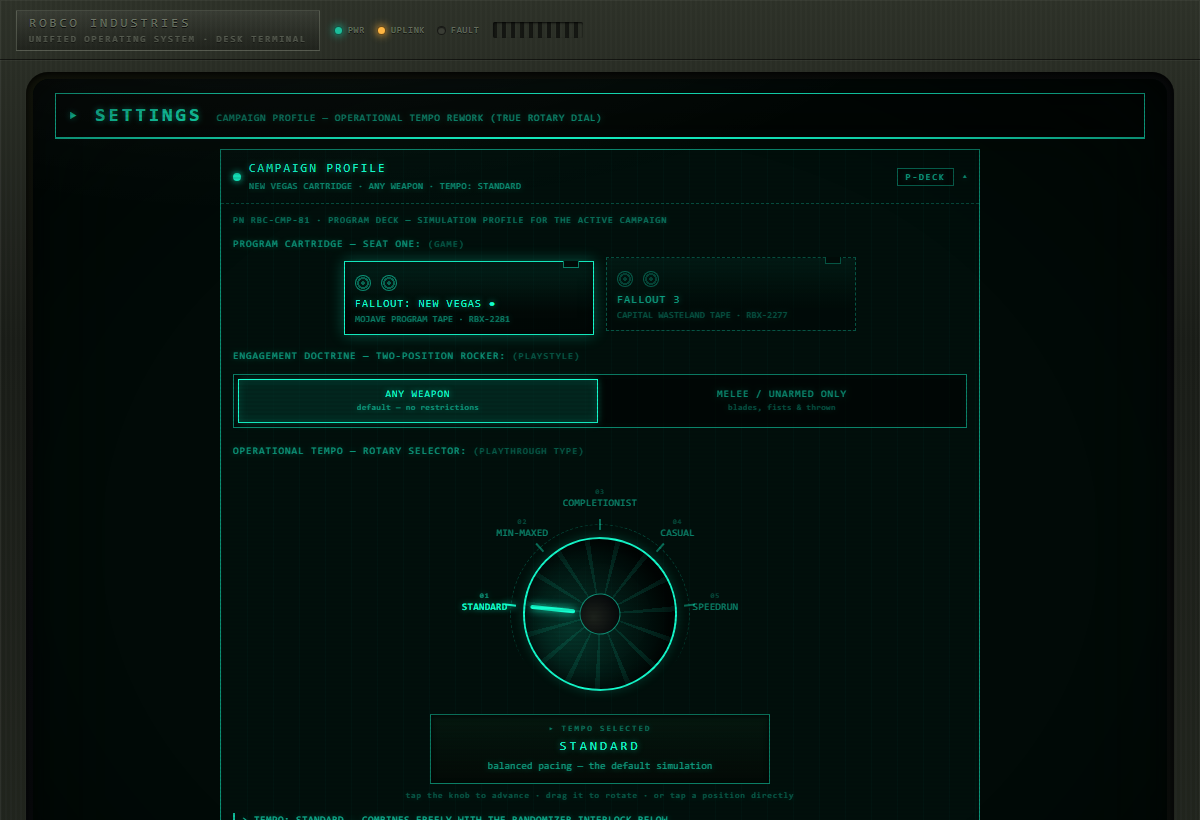Screen dimensions: 1200x820
Task: Click the speaker grille vent on top bar
Action: coord(537,30)
